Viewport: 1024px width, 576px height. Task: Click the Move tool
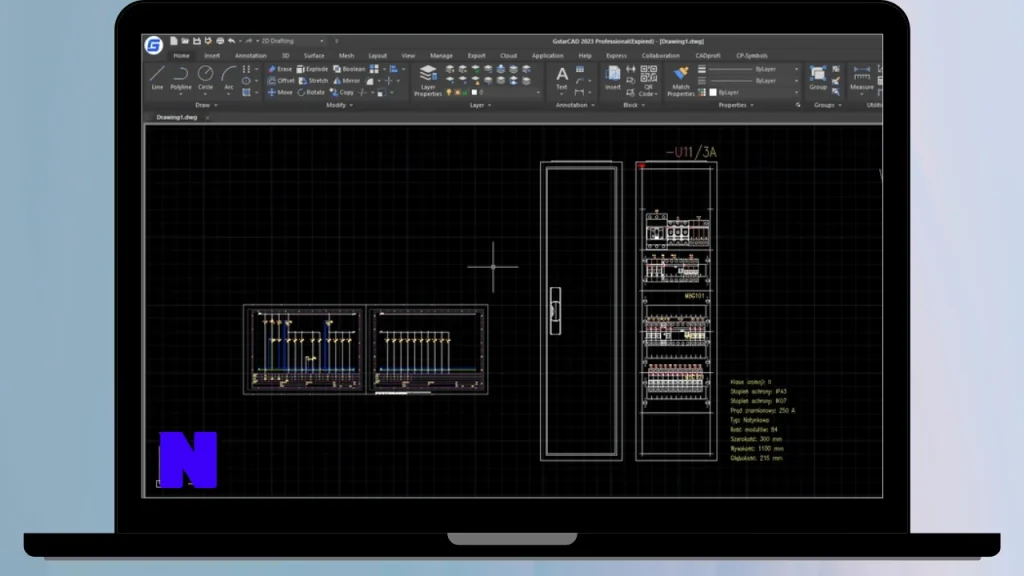[280, 92]
